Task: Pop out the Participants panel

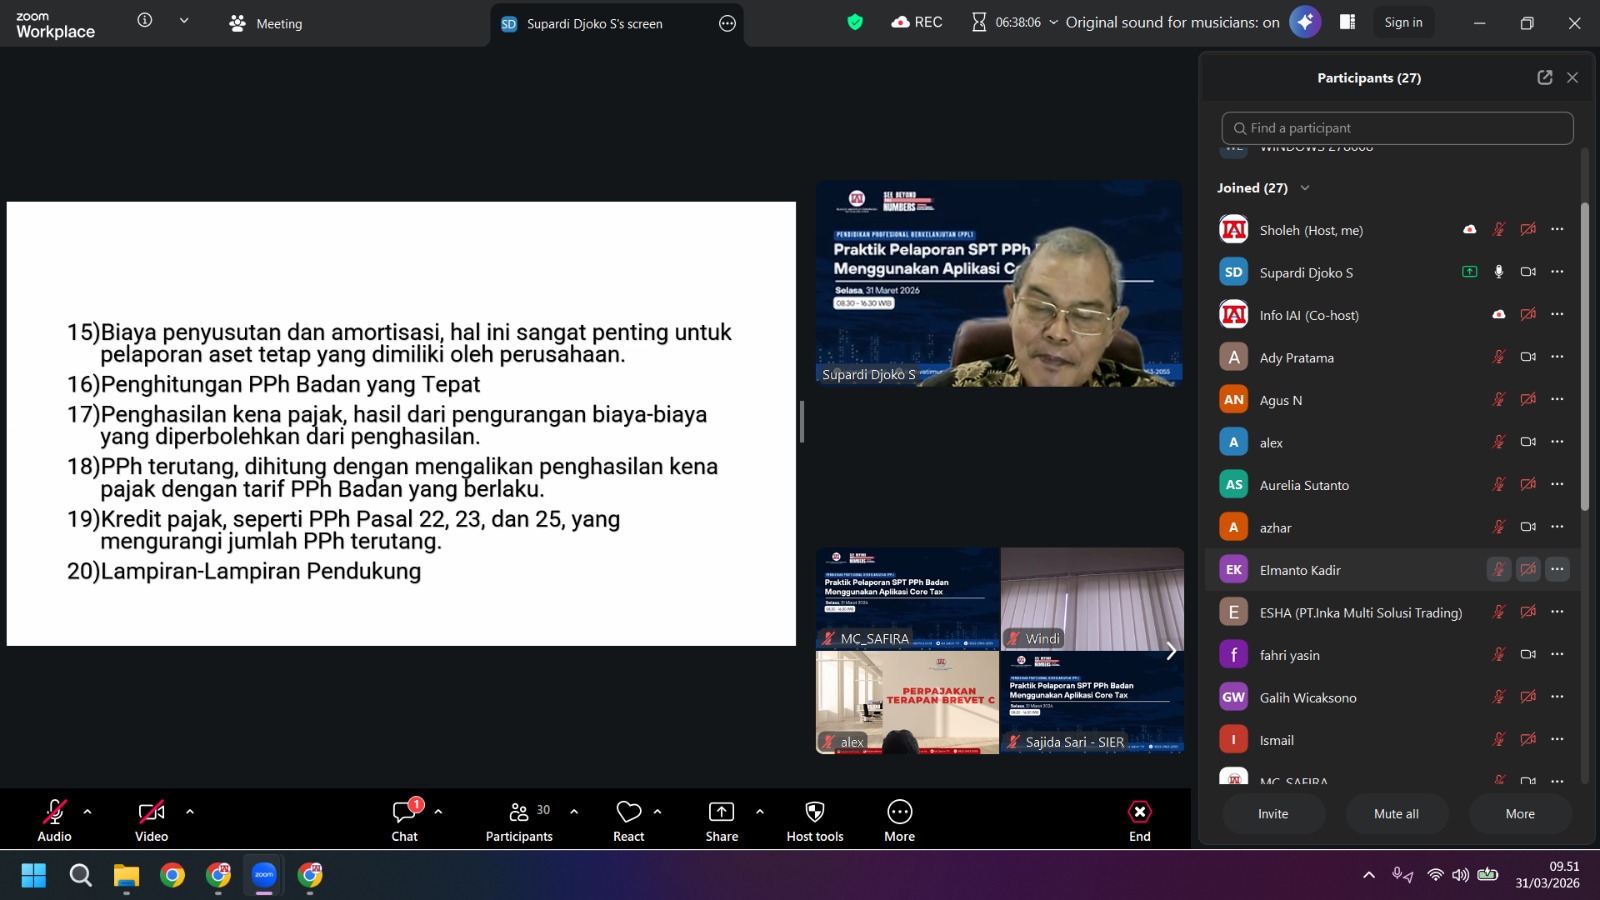Action: pyautogui.click(x=1544, y=78)
